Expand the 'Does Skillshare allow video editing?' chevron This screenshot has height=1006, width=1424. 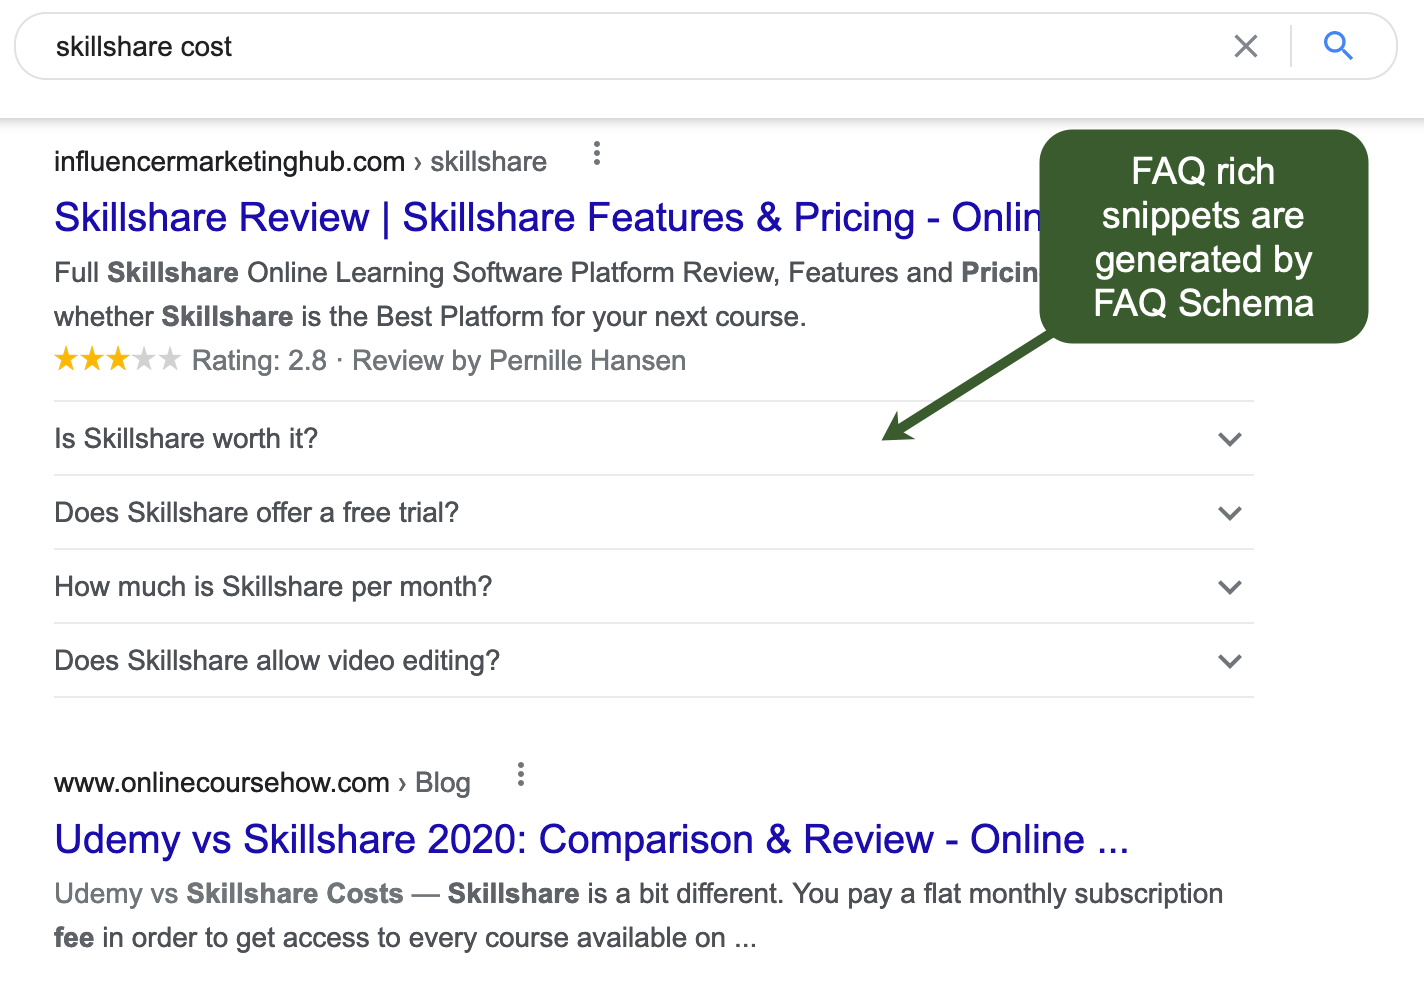click(1230, 661)
